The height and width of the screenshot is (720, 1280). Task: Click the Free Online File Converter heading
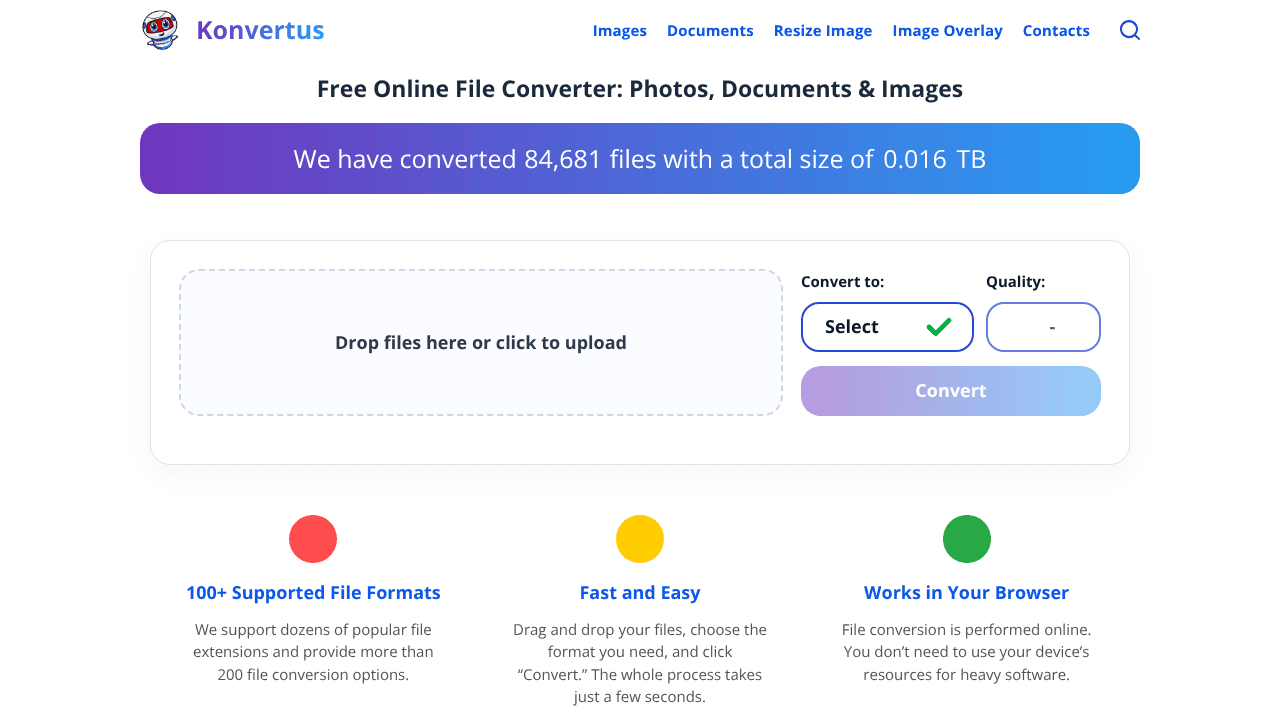pos(640,89)
